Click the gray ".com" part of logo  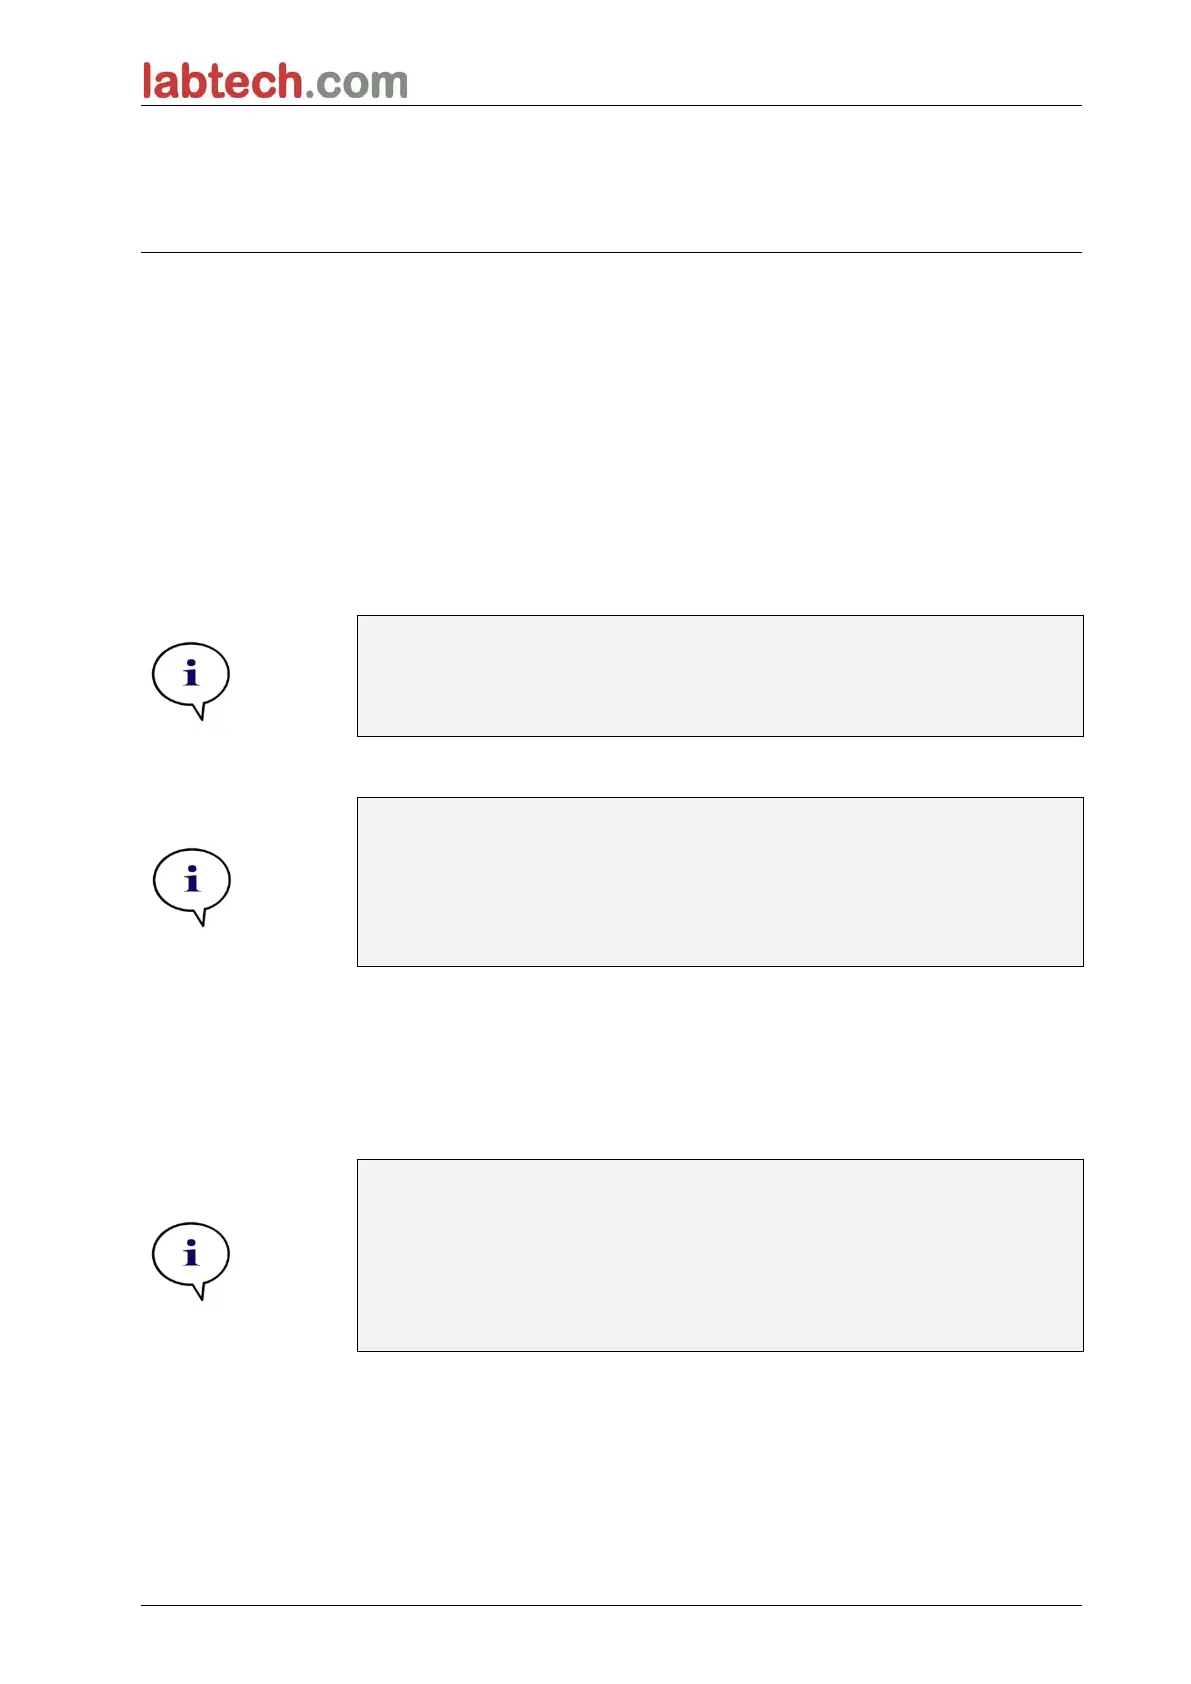[x=357, y=84]
